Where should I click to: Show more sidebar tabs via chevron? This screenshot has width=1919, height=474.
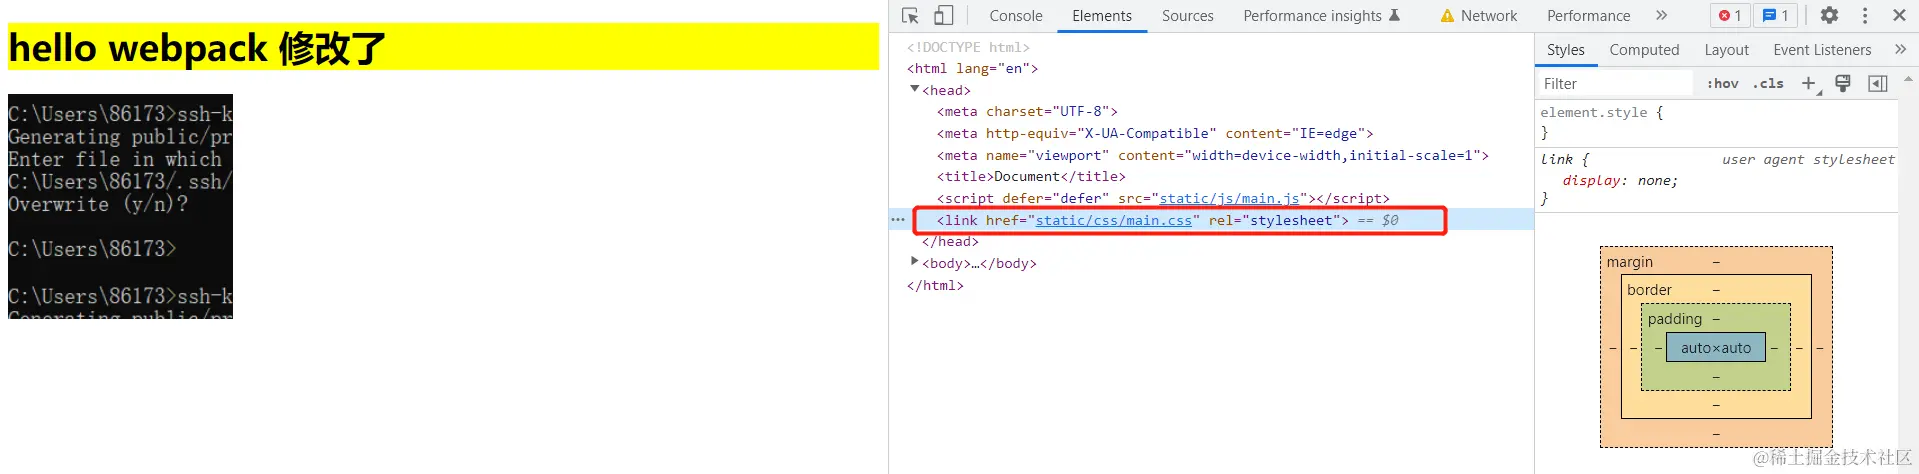(x=1900, y=49)
